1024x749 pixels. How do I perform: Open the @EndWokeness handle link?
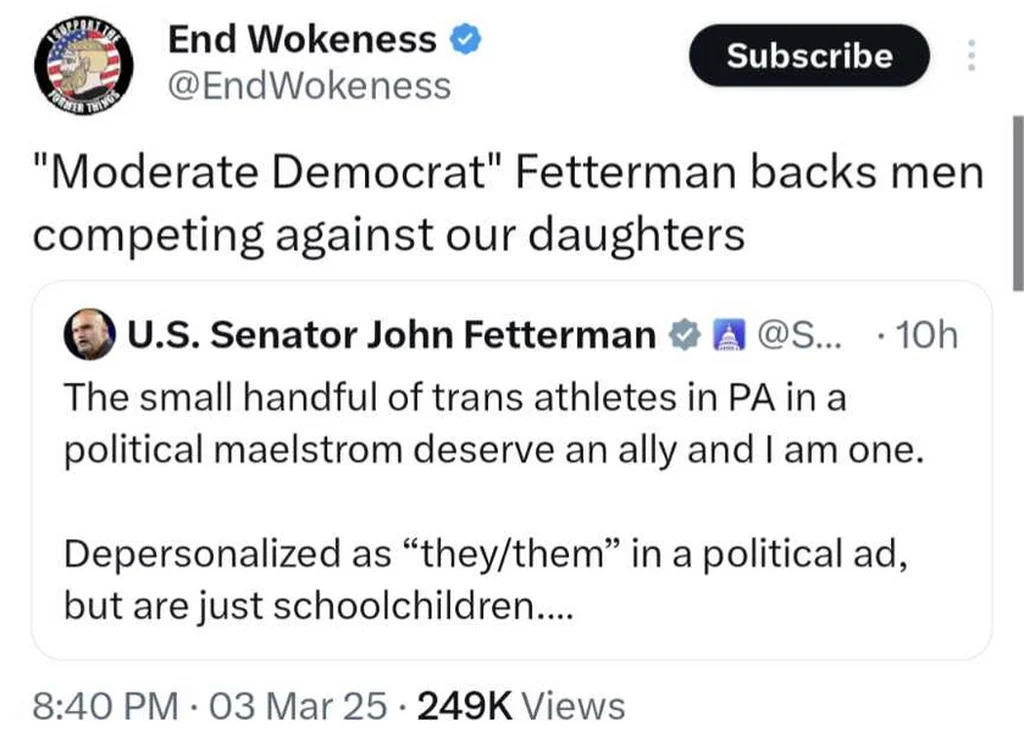308,86
